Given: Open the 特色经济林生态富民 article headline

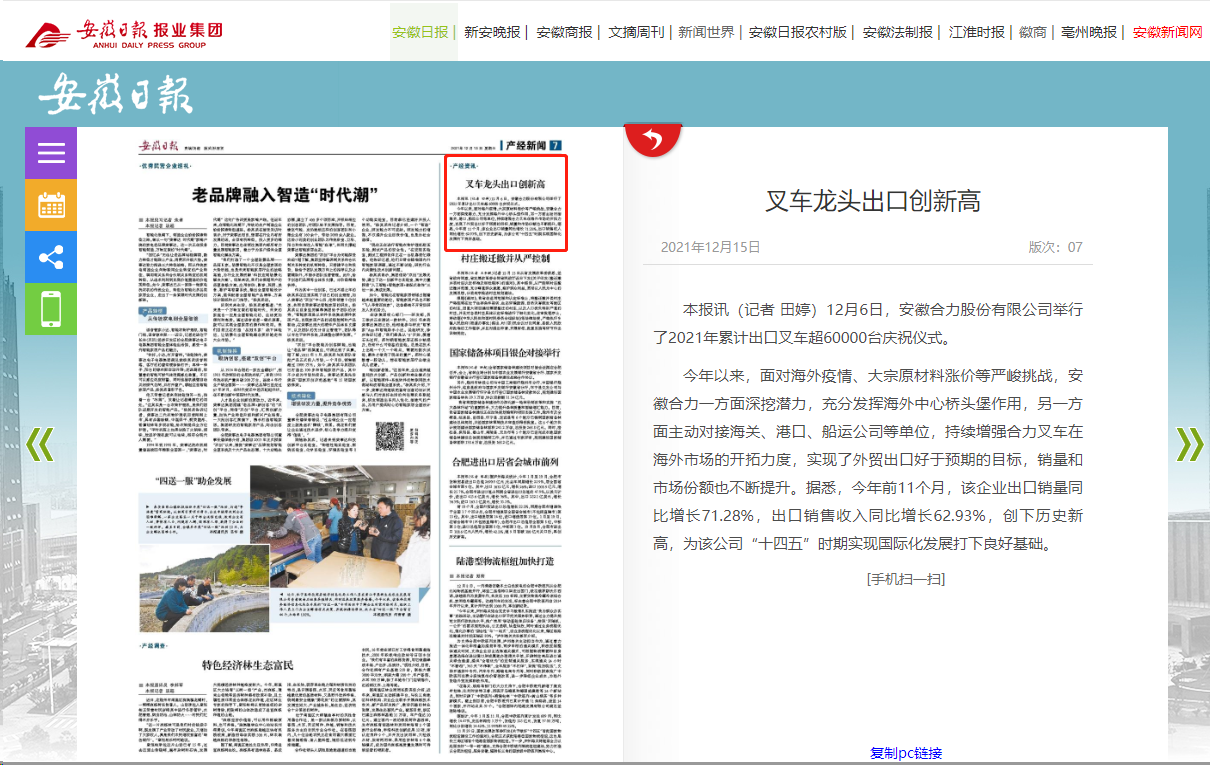Looking at the screenshot, I should coord(246,664).
